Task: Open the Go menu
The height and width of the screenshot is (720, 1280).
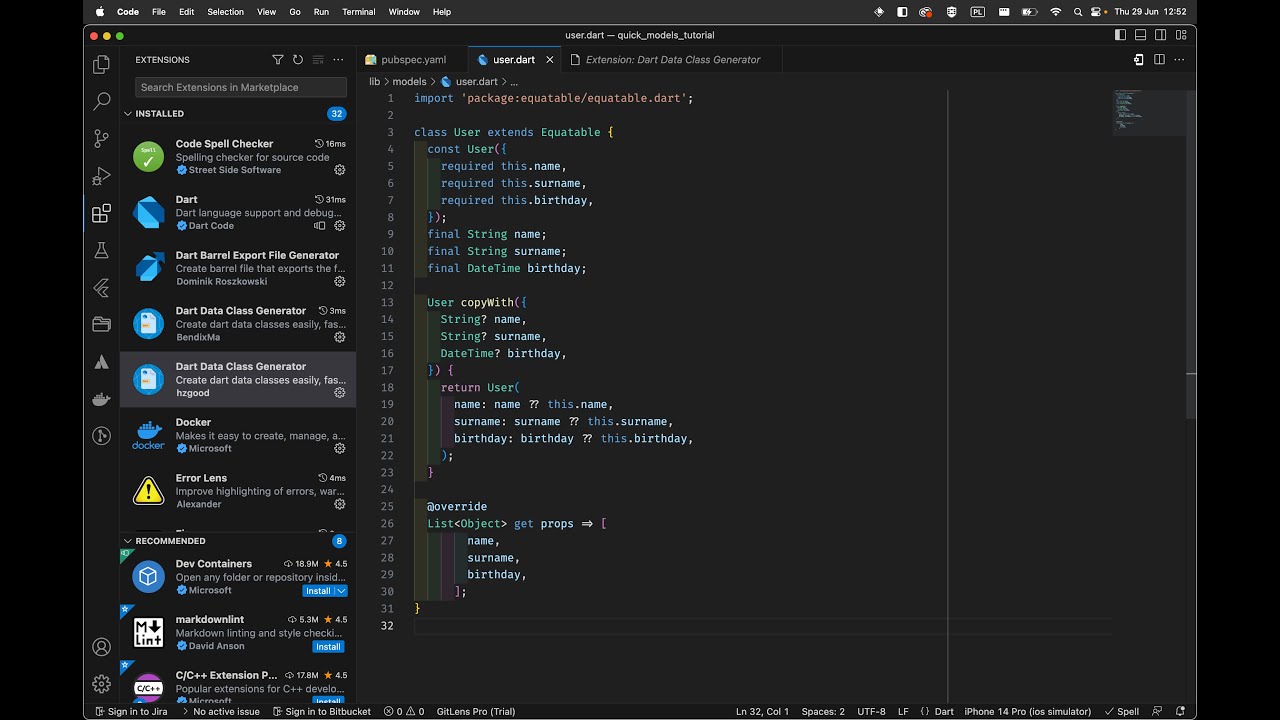Action: click(295, 12)
